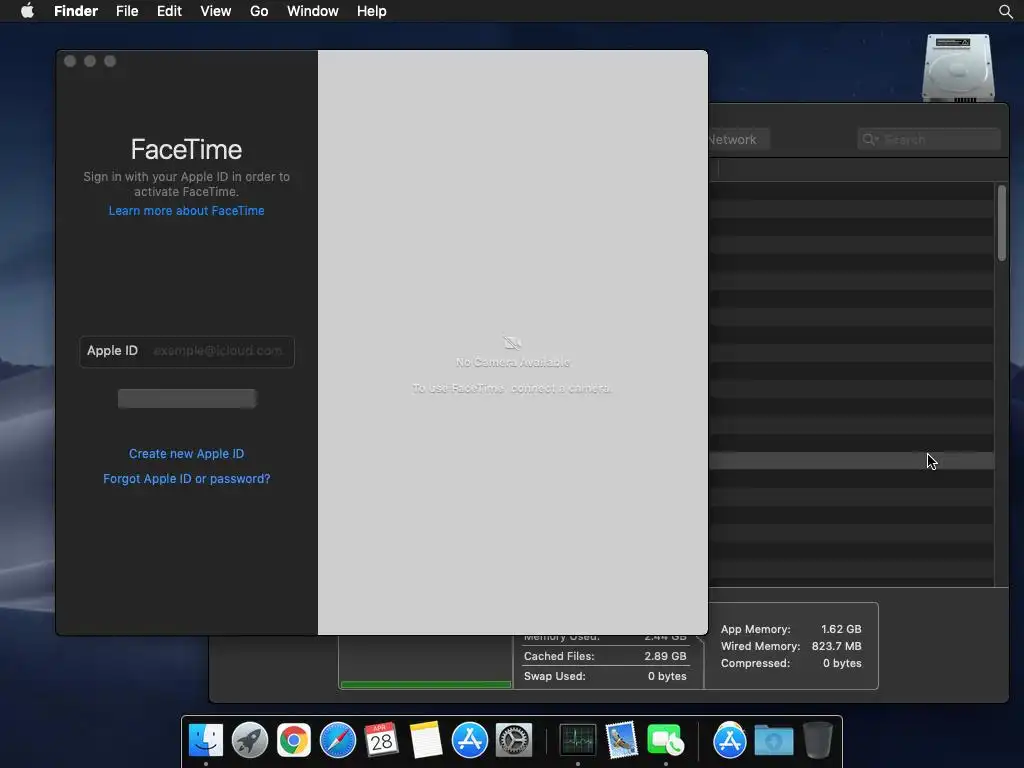Click Activity Monitor search field

[x=929, y=140]
